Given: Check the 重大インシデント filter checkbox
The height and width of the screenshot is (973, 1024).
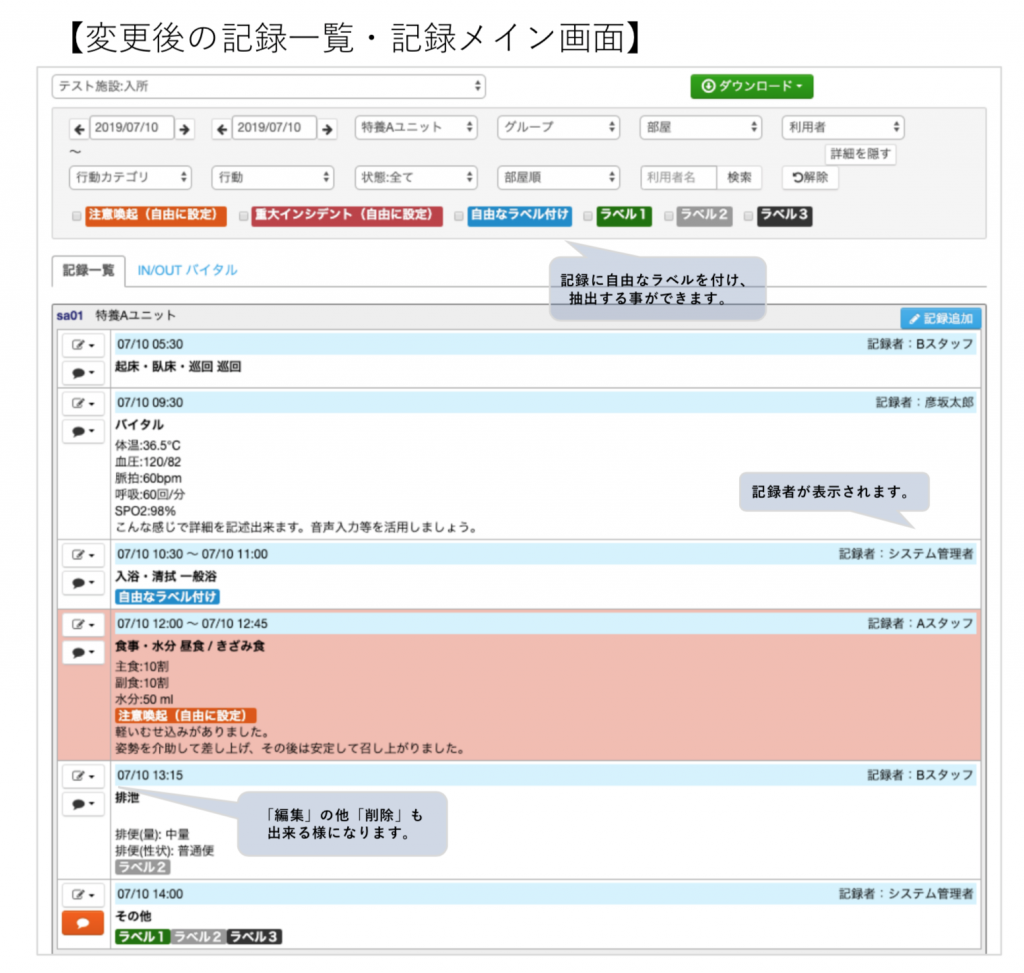Looking at the screenshot, I should point(243,216).
